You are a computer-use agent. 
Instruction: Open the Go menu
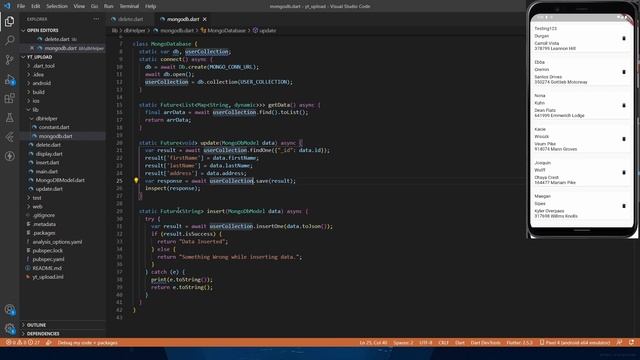pos(94,6)
